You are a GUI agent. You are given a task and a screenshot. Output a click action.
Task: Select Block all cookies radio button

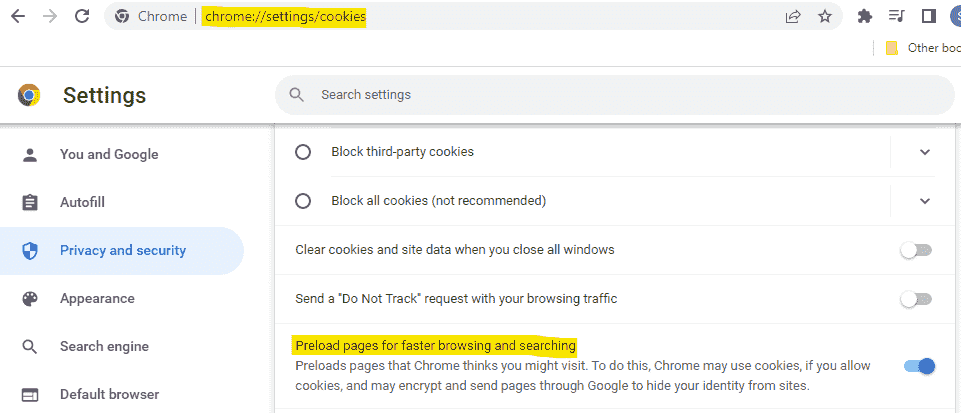304,201
